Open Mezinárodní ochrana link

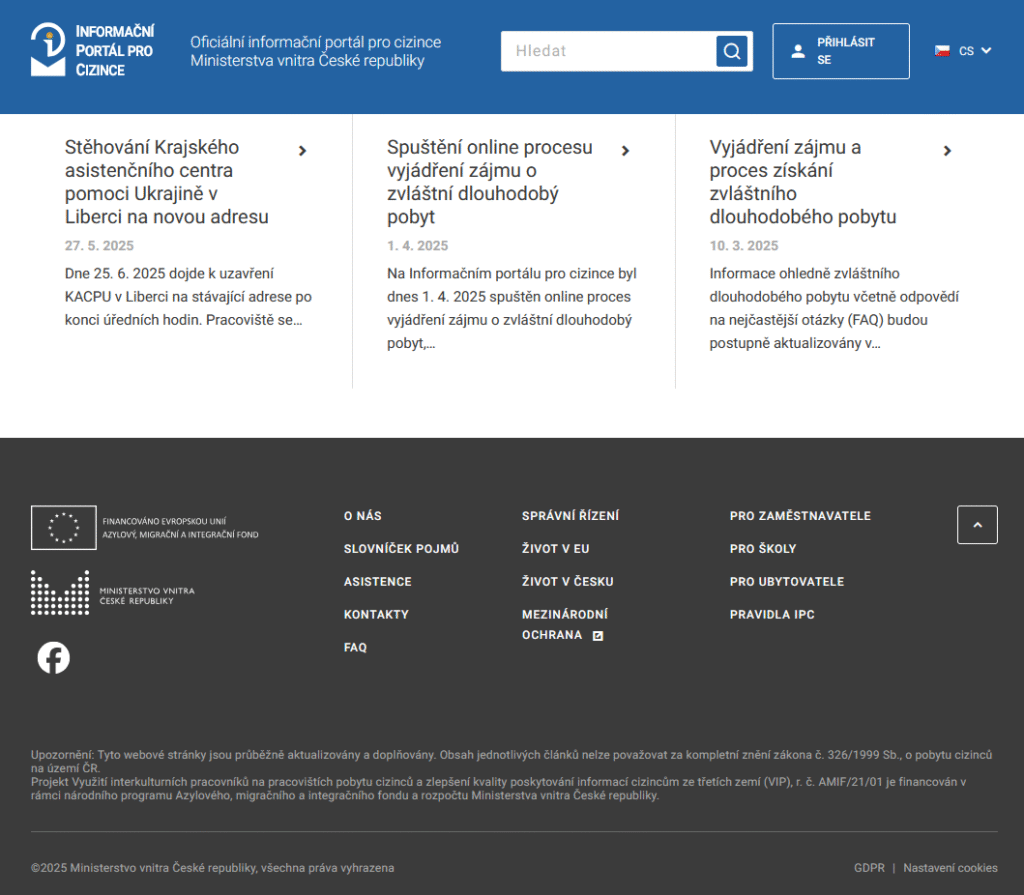point(564,625)
